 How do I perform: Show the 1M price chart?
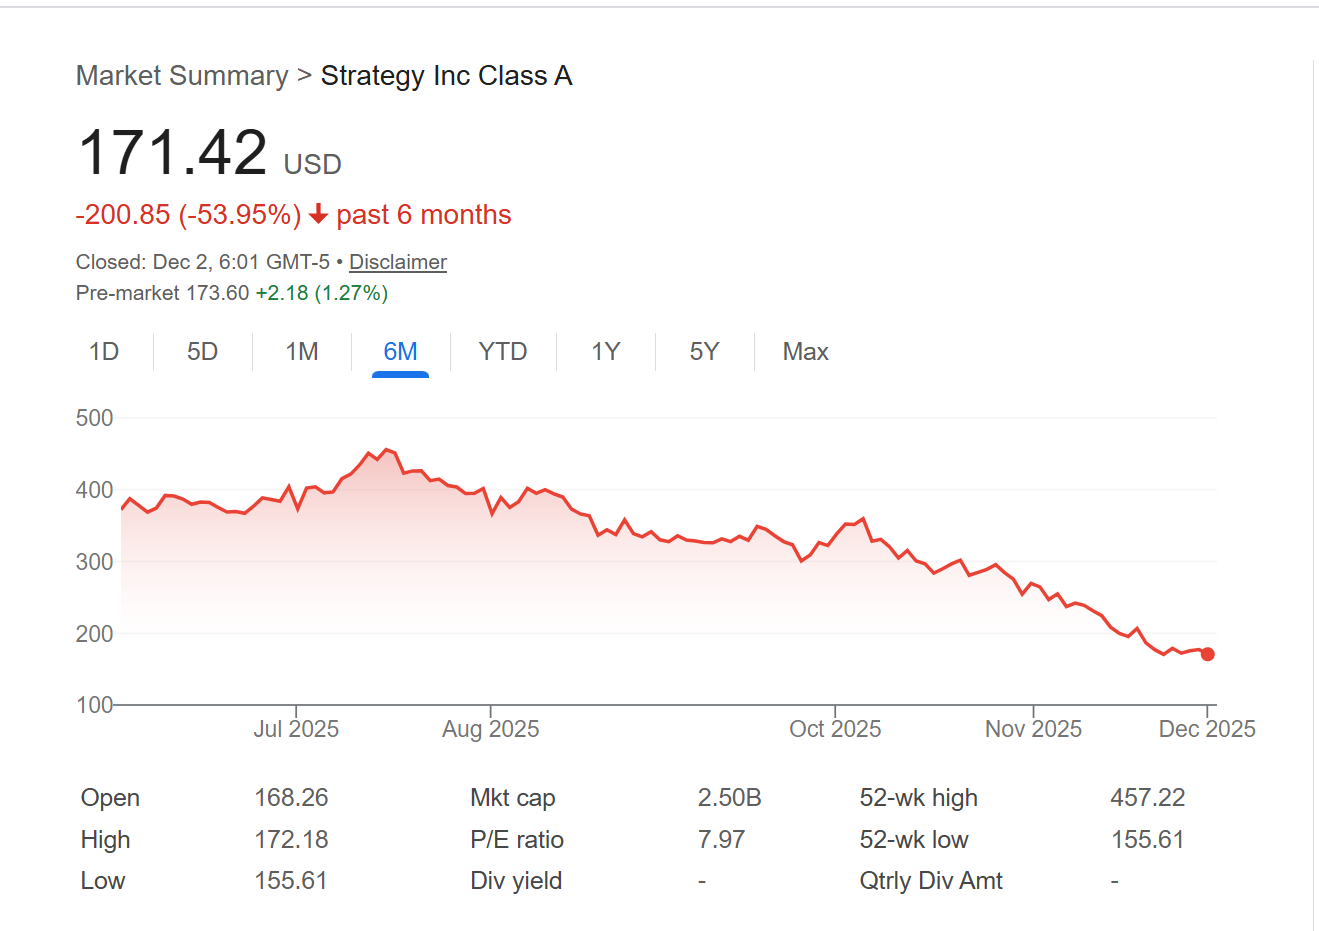click(x=301, y=352)
